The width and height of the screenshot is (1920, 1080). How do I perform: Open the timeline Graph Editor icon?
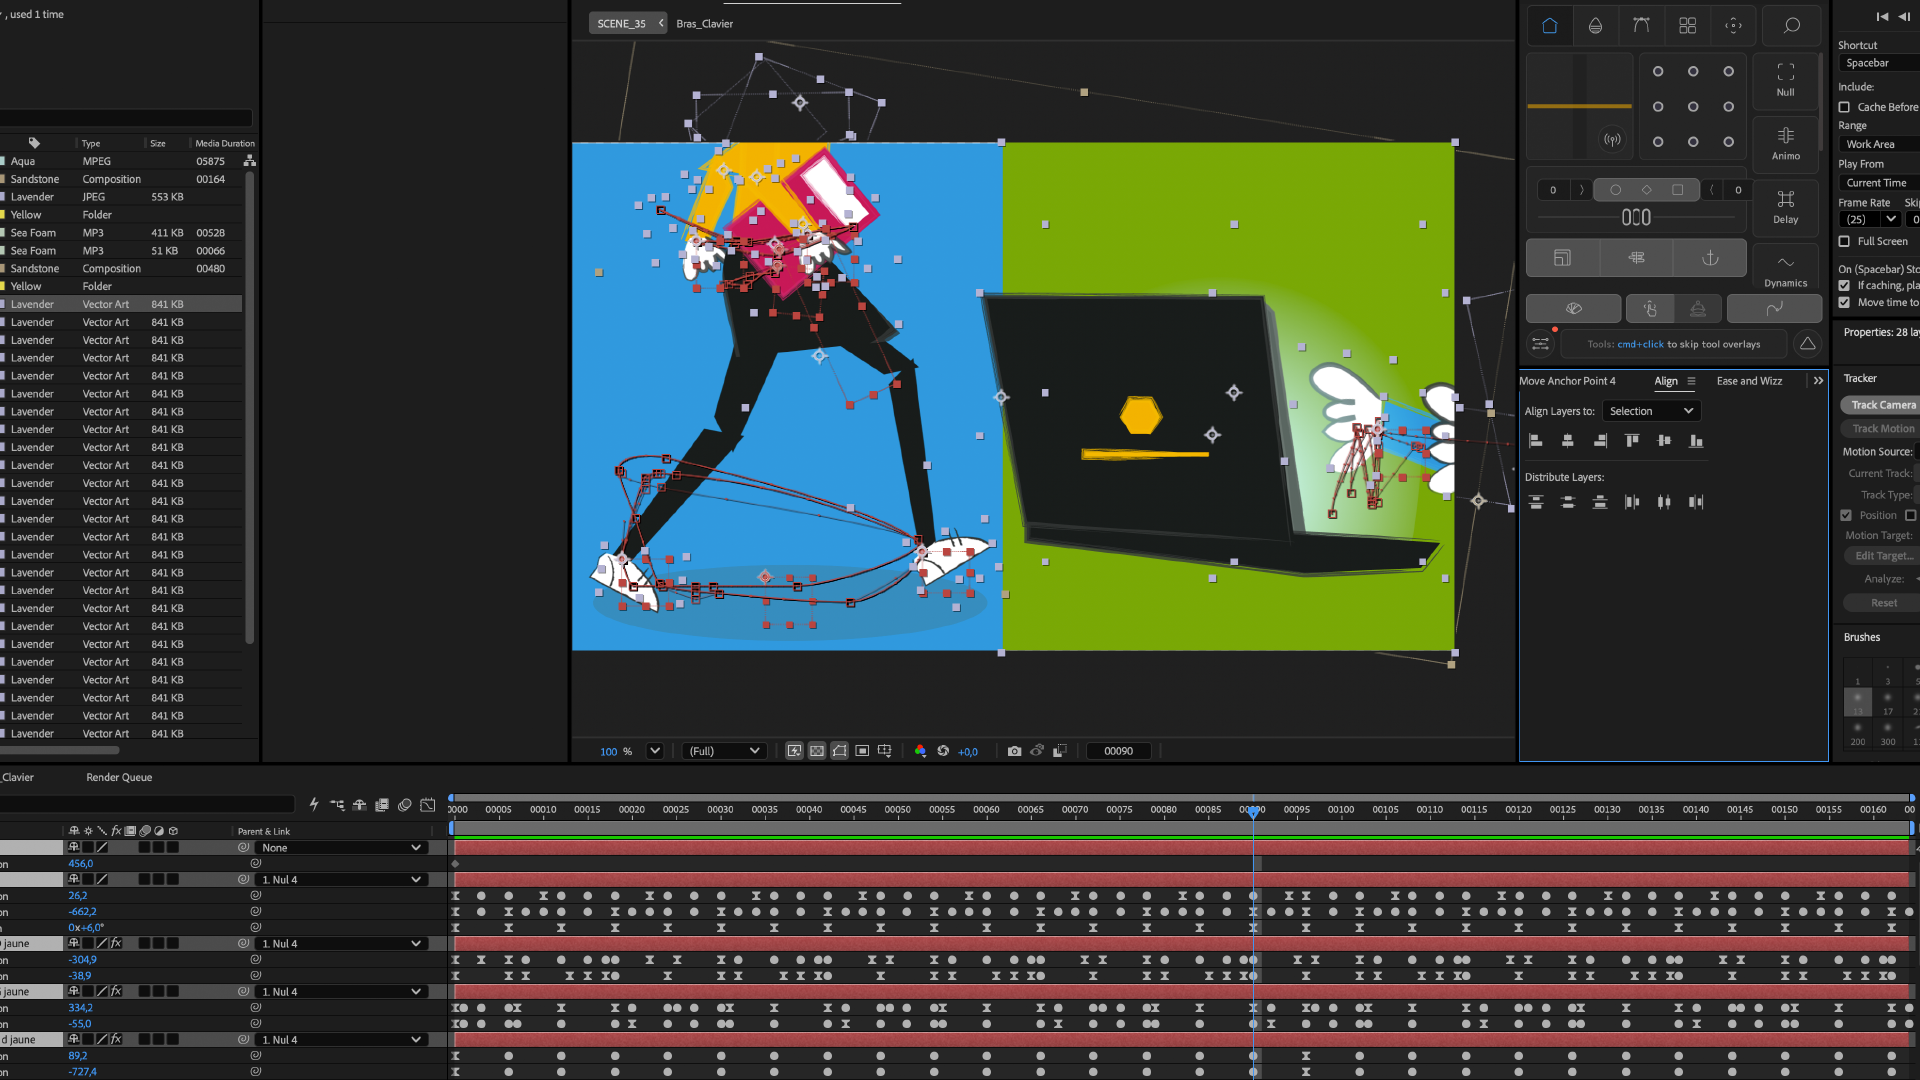click(x=428, y=805)
